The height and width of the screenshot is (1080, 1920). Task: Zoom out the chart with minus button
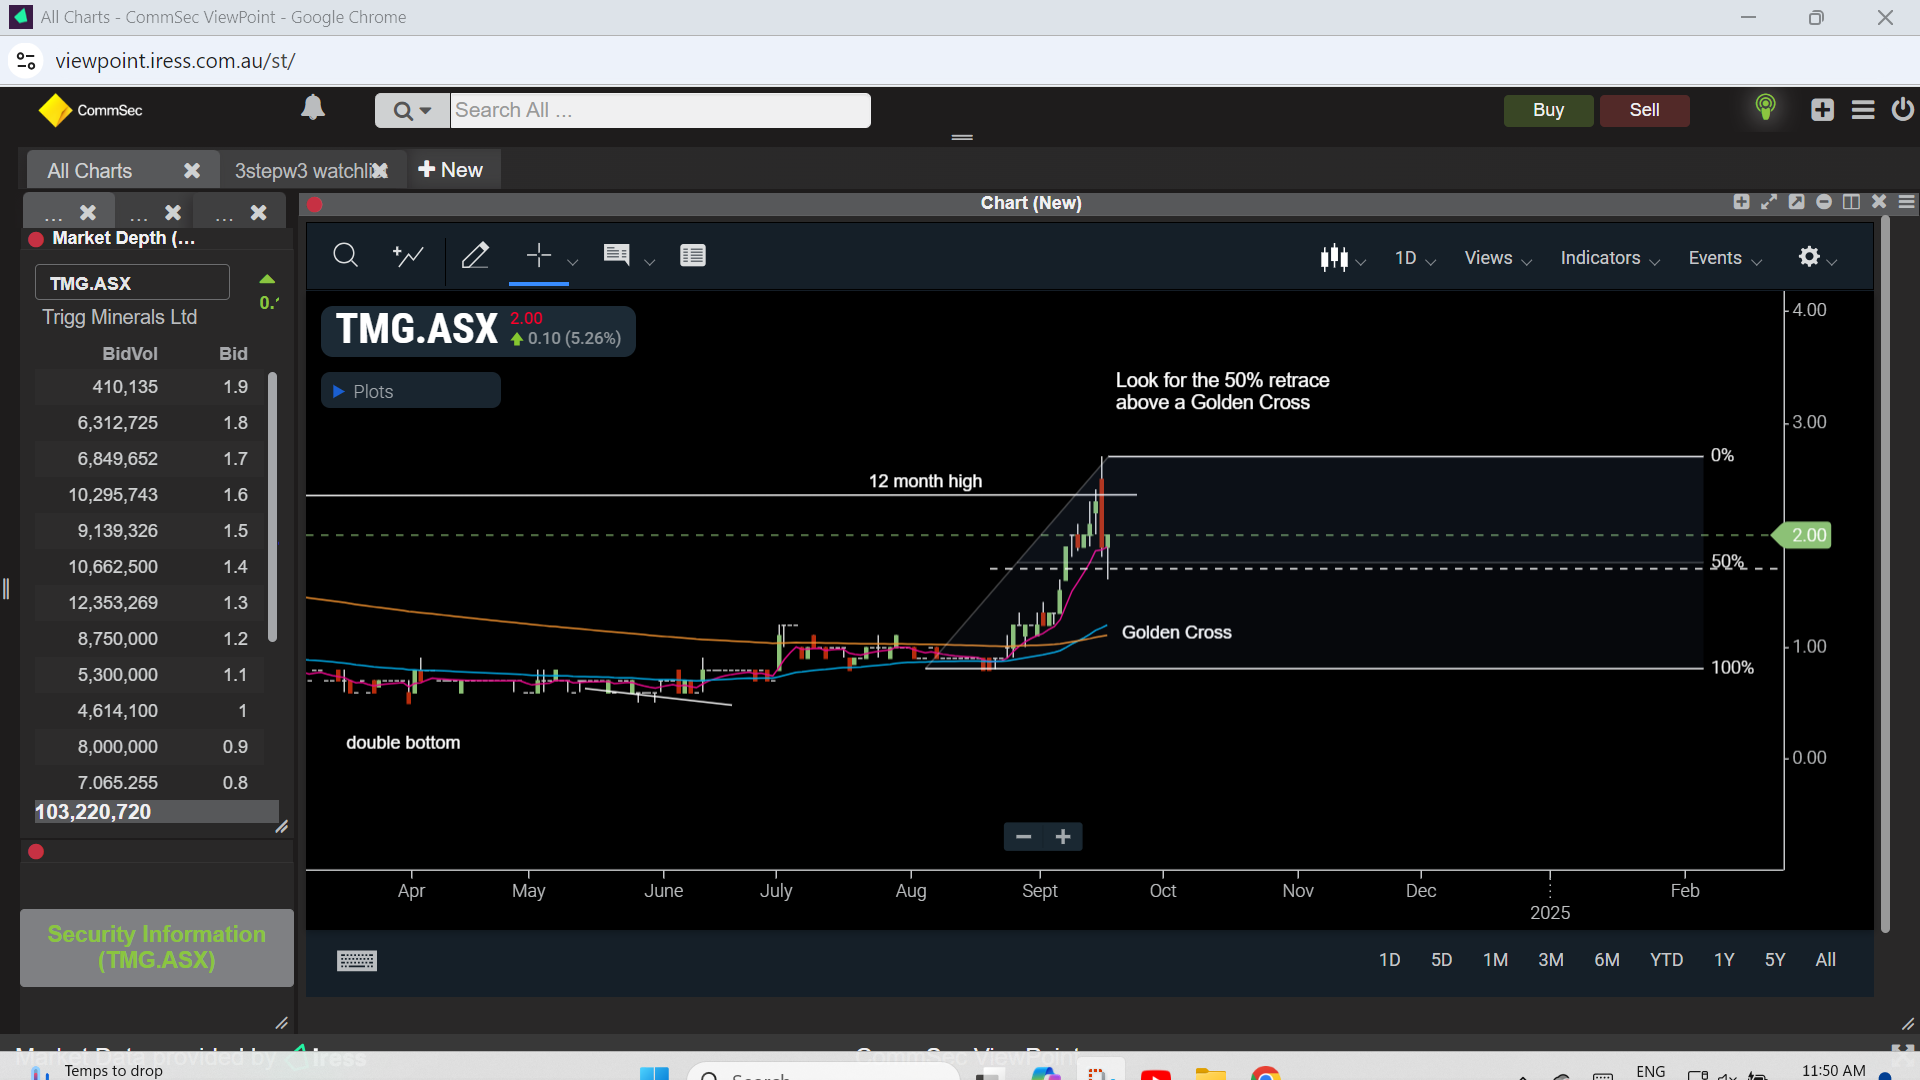point(1023,837)
